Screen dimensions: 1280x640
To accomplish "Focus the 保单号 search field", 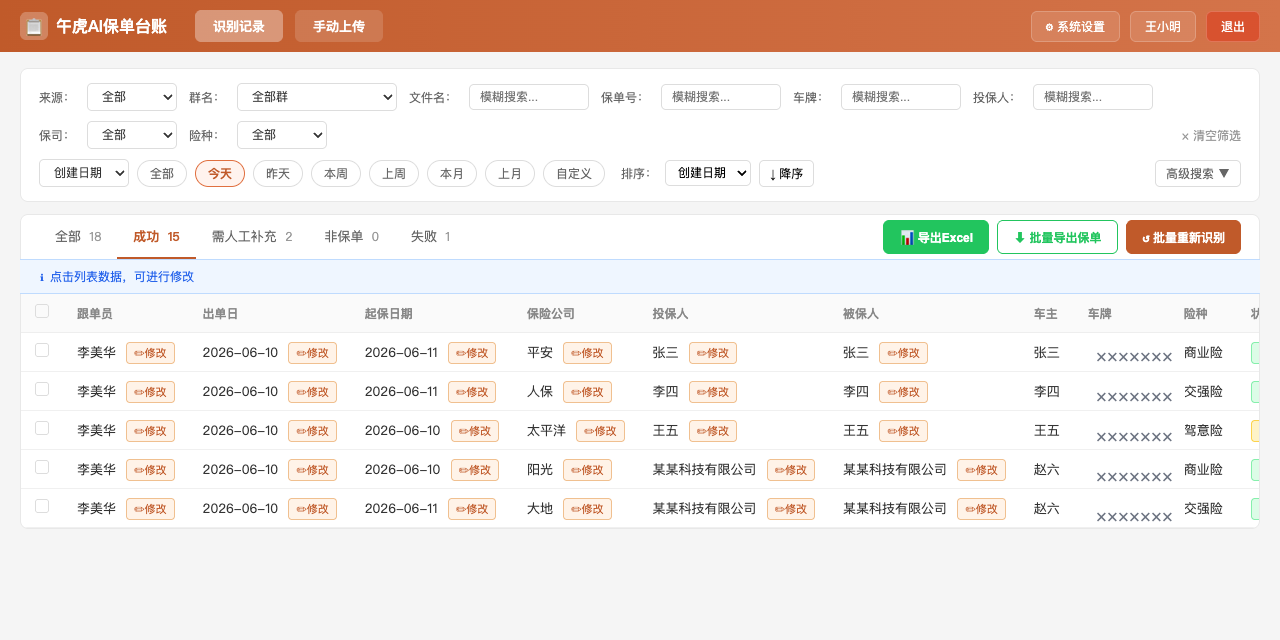I will click(721, 97).
